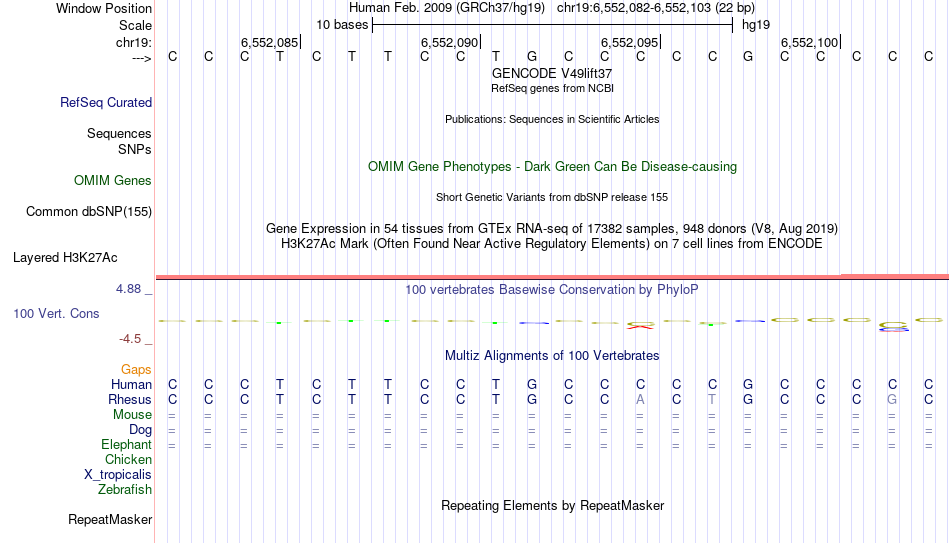Select the Human alignment row label
Screen dimensions: 950x543
coord(131,385)
